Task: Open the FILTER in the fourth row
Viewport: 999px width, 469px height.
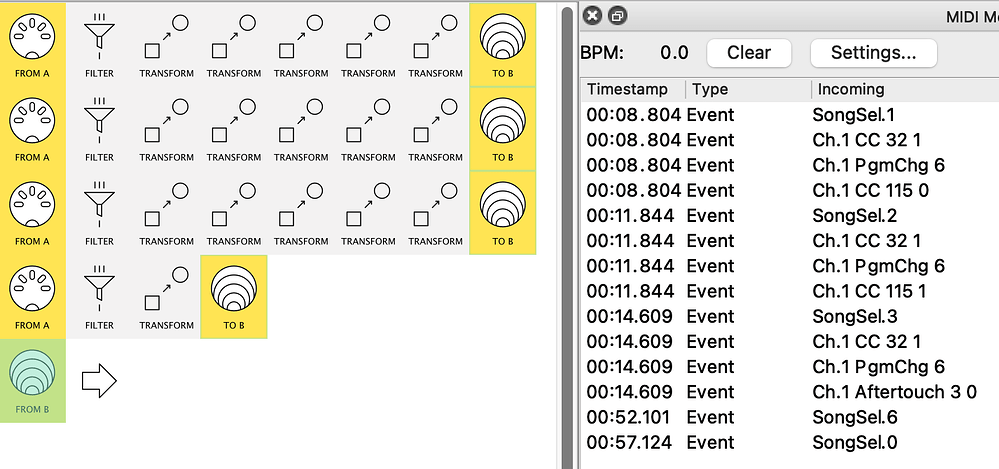Action: click(x=99, y=295)
